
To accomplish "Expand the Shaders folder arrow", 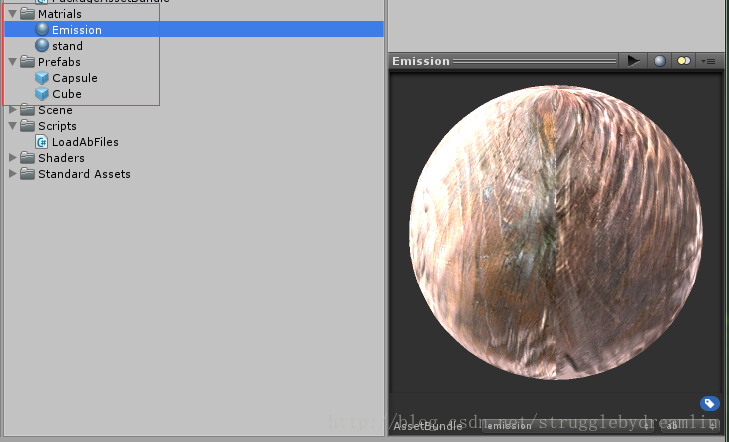I will (13, 158).
